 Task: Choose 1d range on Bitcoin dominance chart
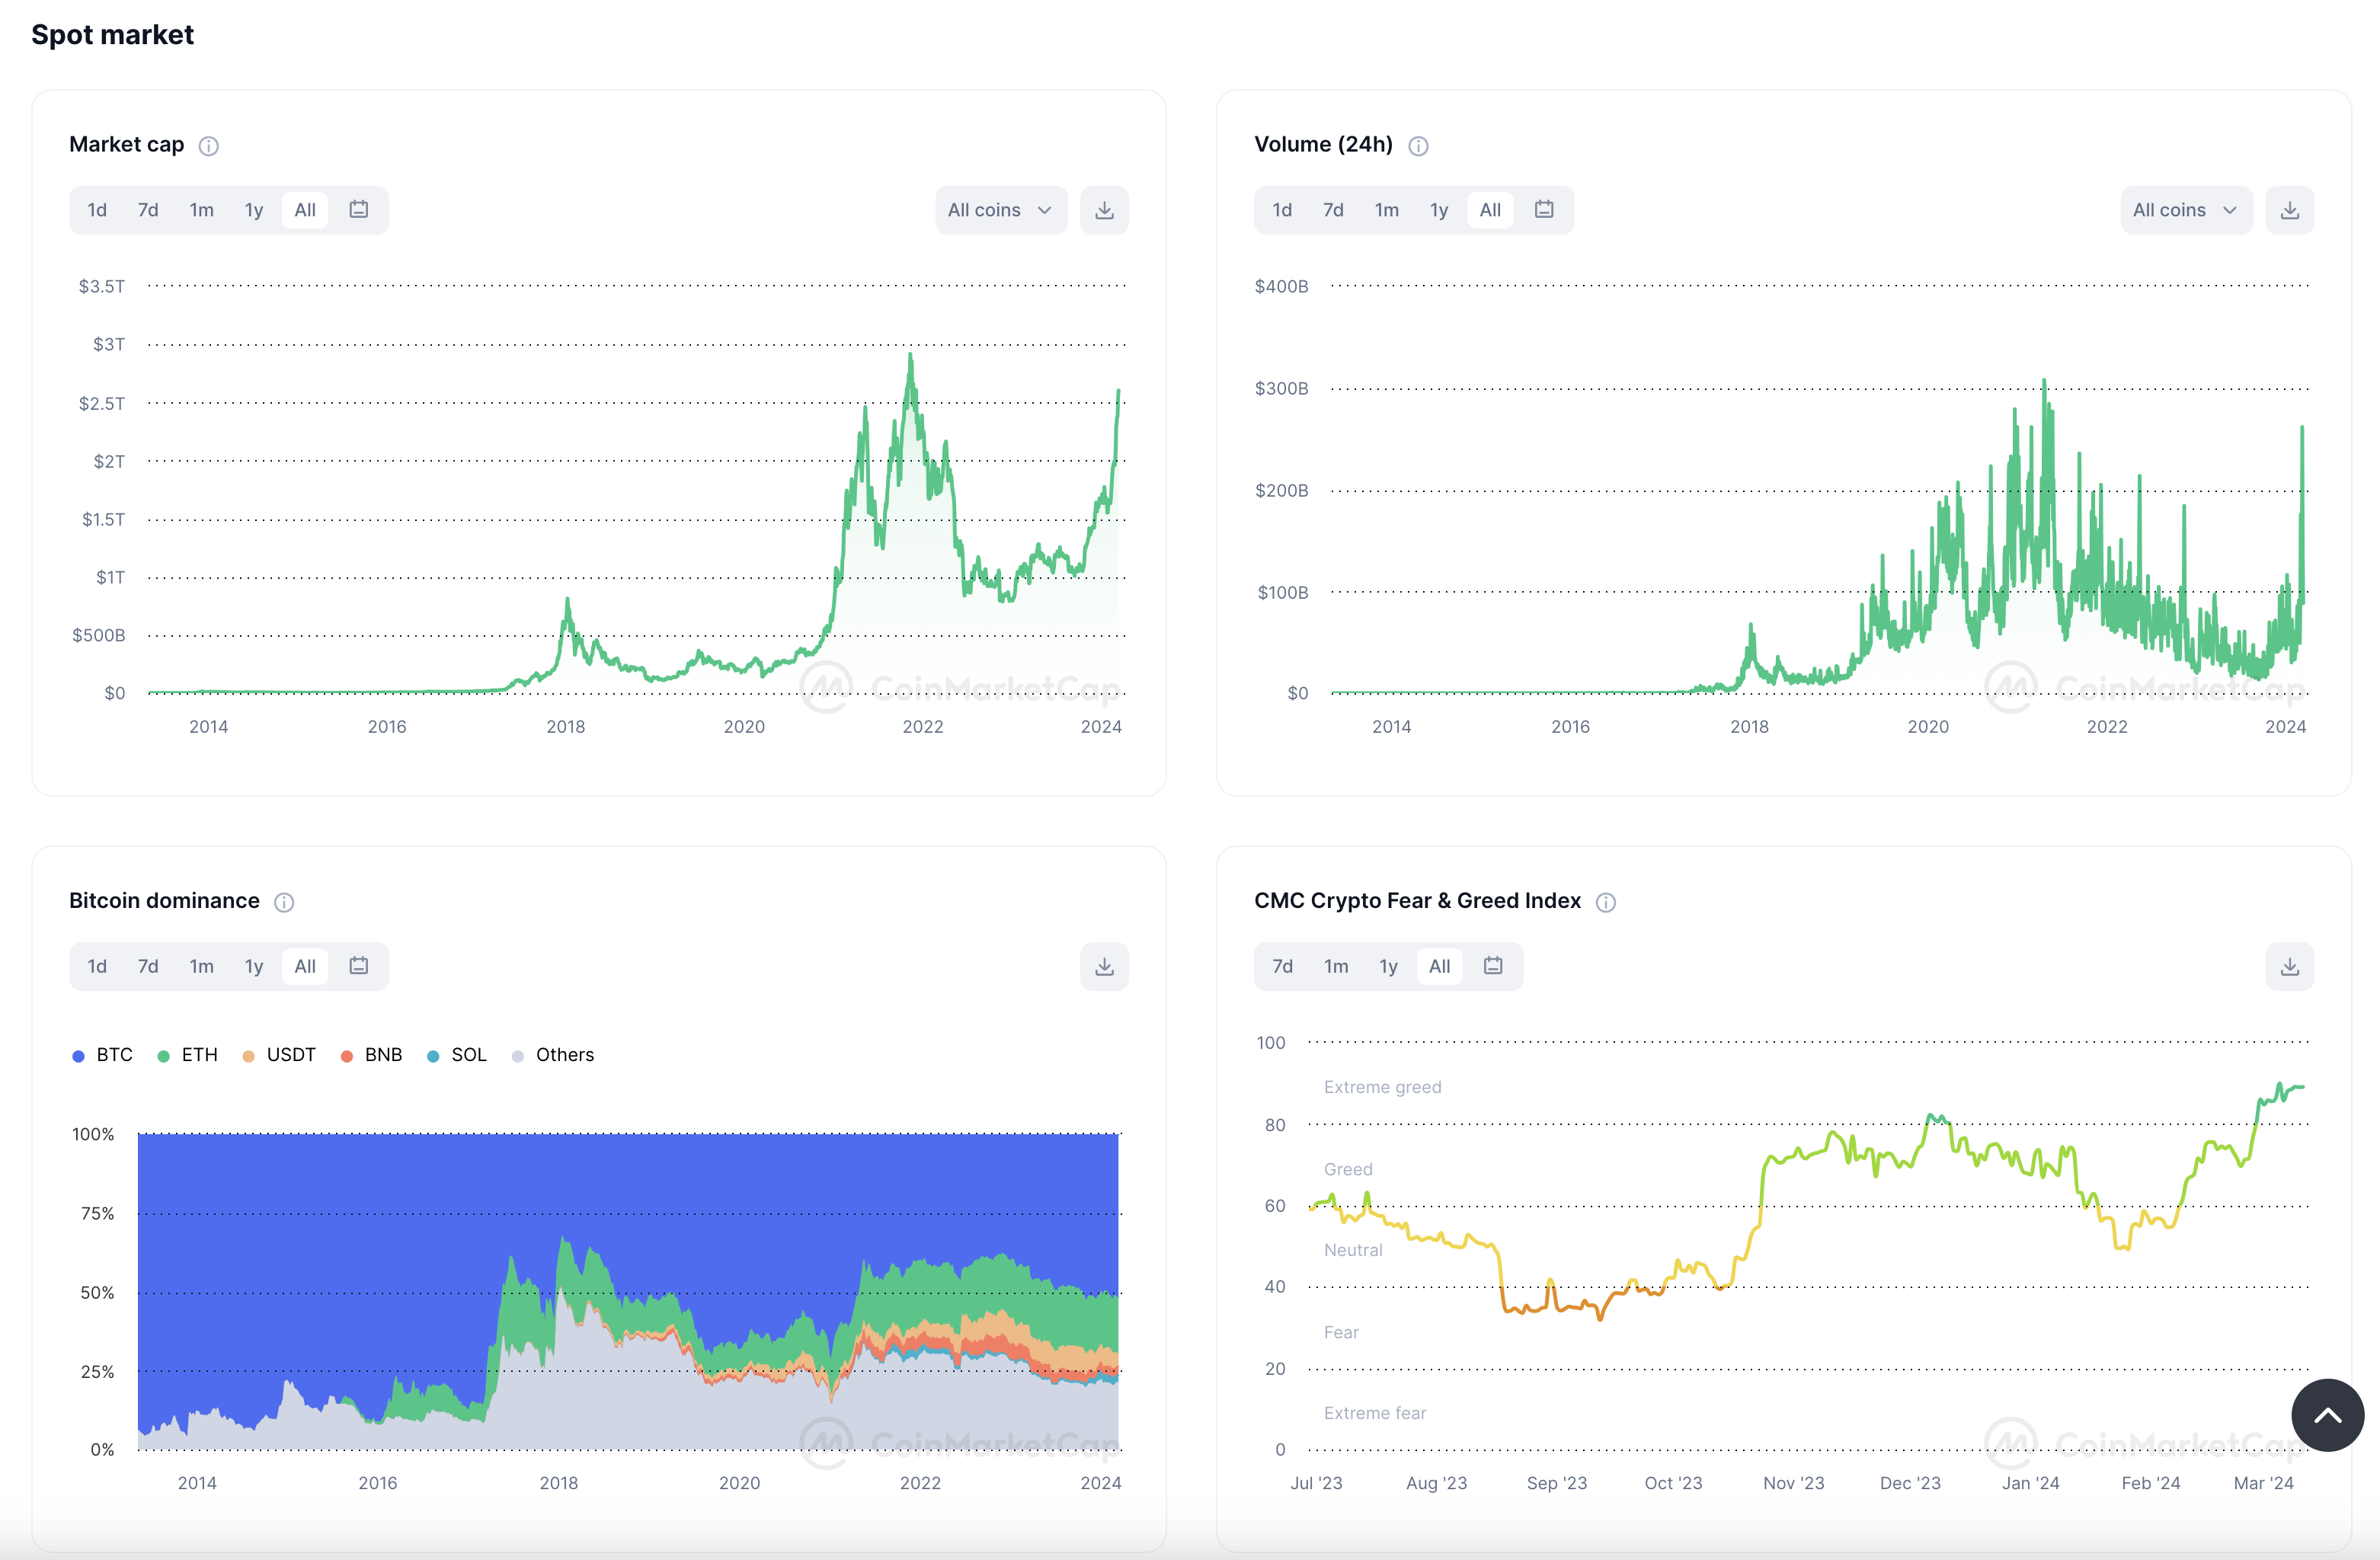tap(97, 966)
